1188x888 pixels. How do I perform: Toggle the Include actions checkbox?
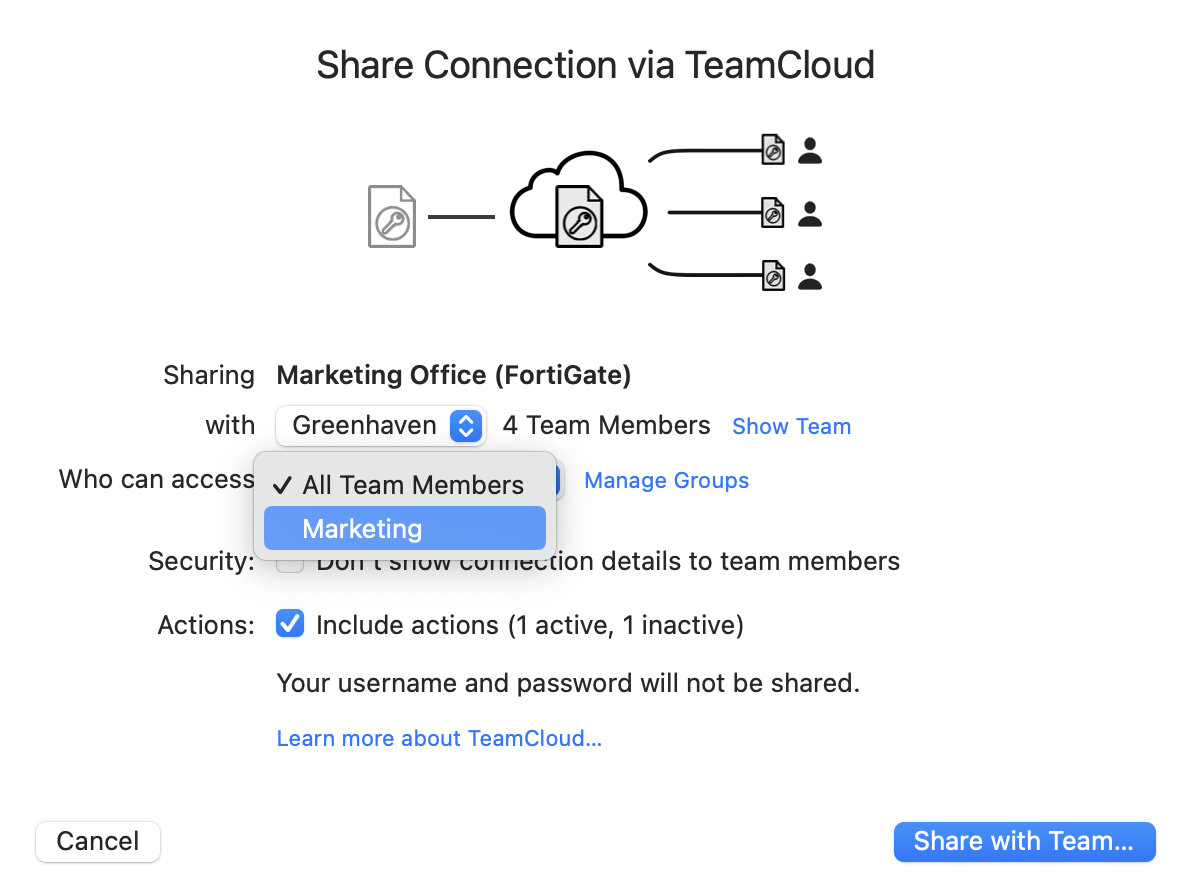290,624
